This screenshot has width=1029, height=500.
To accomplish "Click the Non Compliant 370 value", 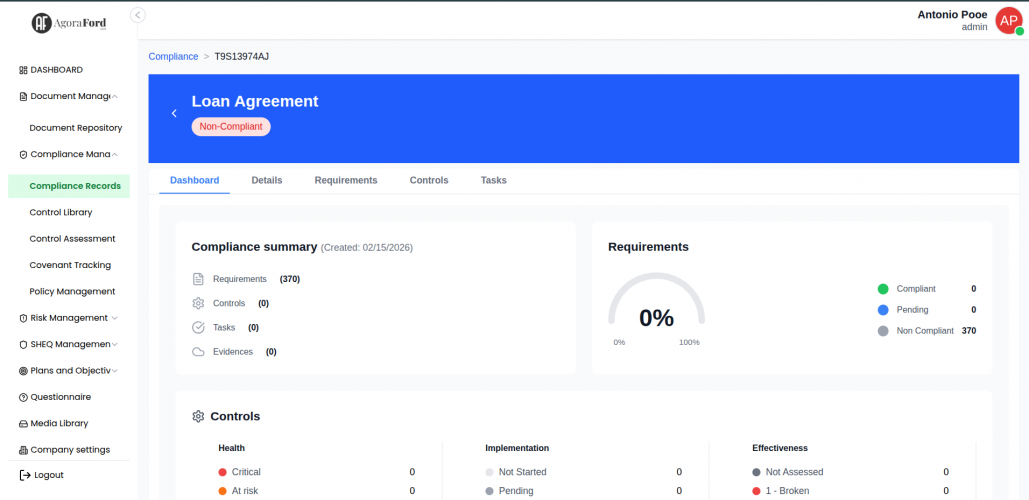I will 969,331.
